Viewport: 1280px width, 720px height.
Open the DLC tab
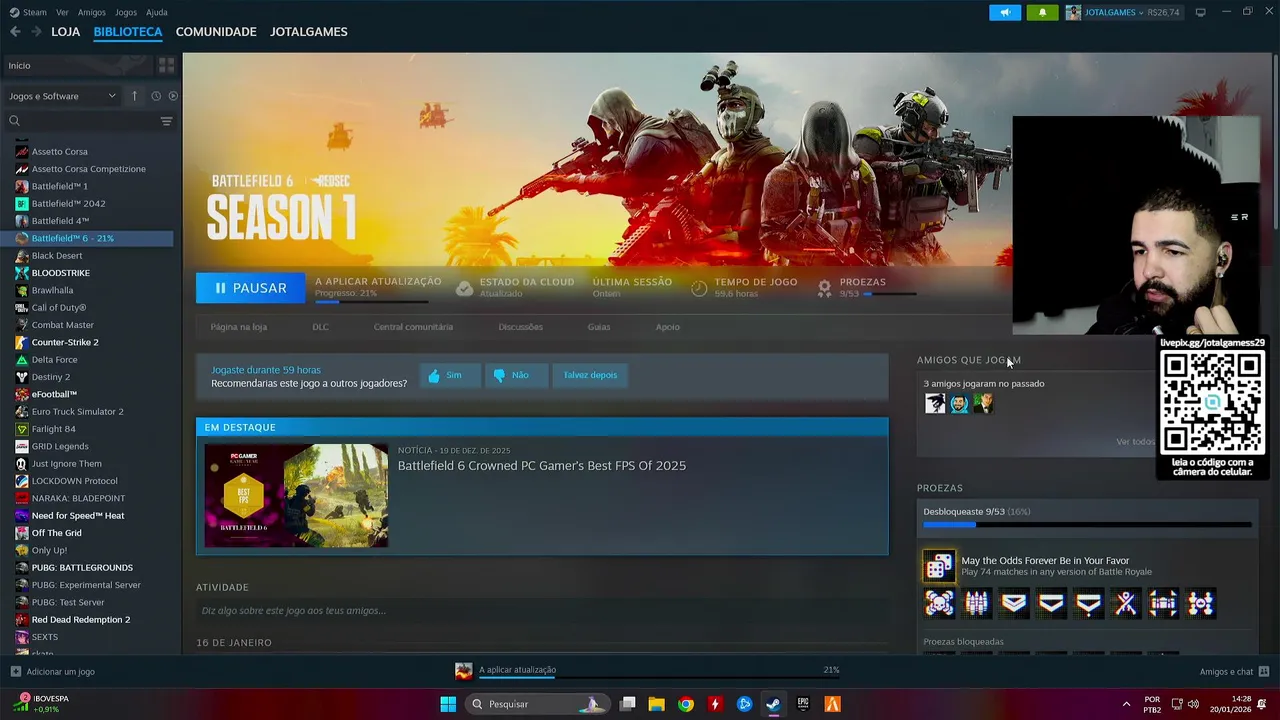click(x=320, y=327)
